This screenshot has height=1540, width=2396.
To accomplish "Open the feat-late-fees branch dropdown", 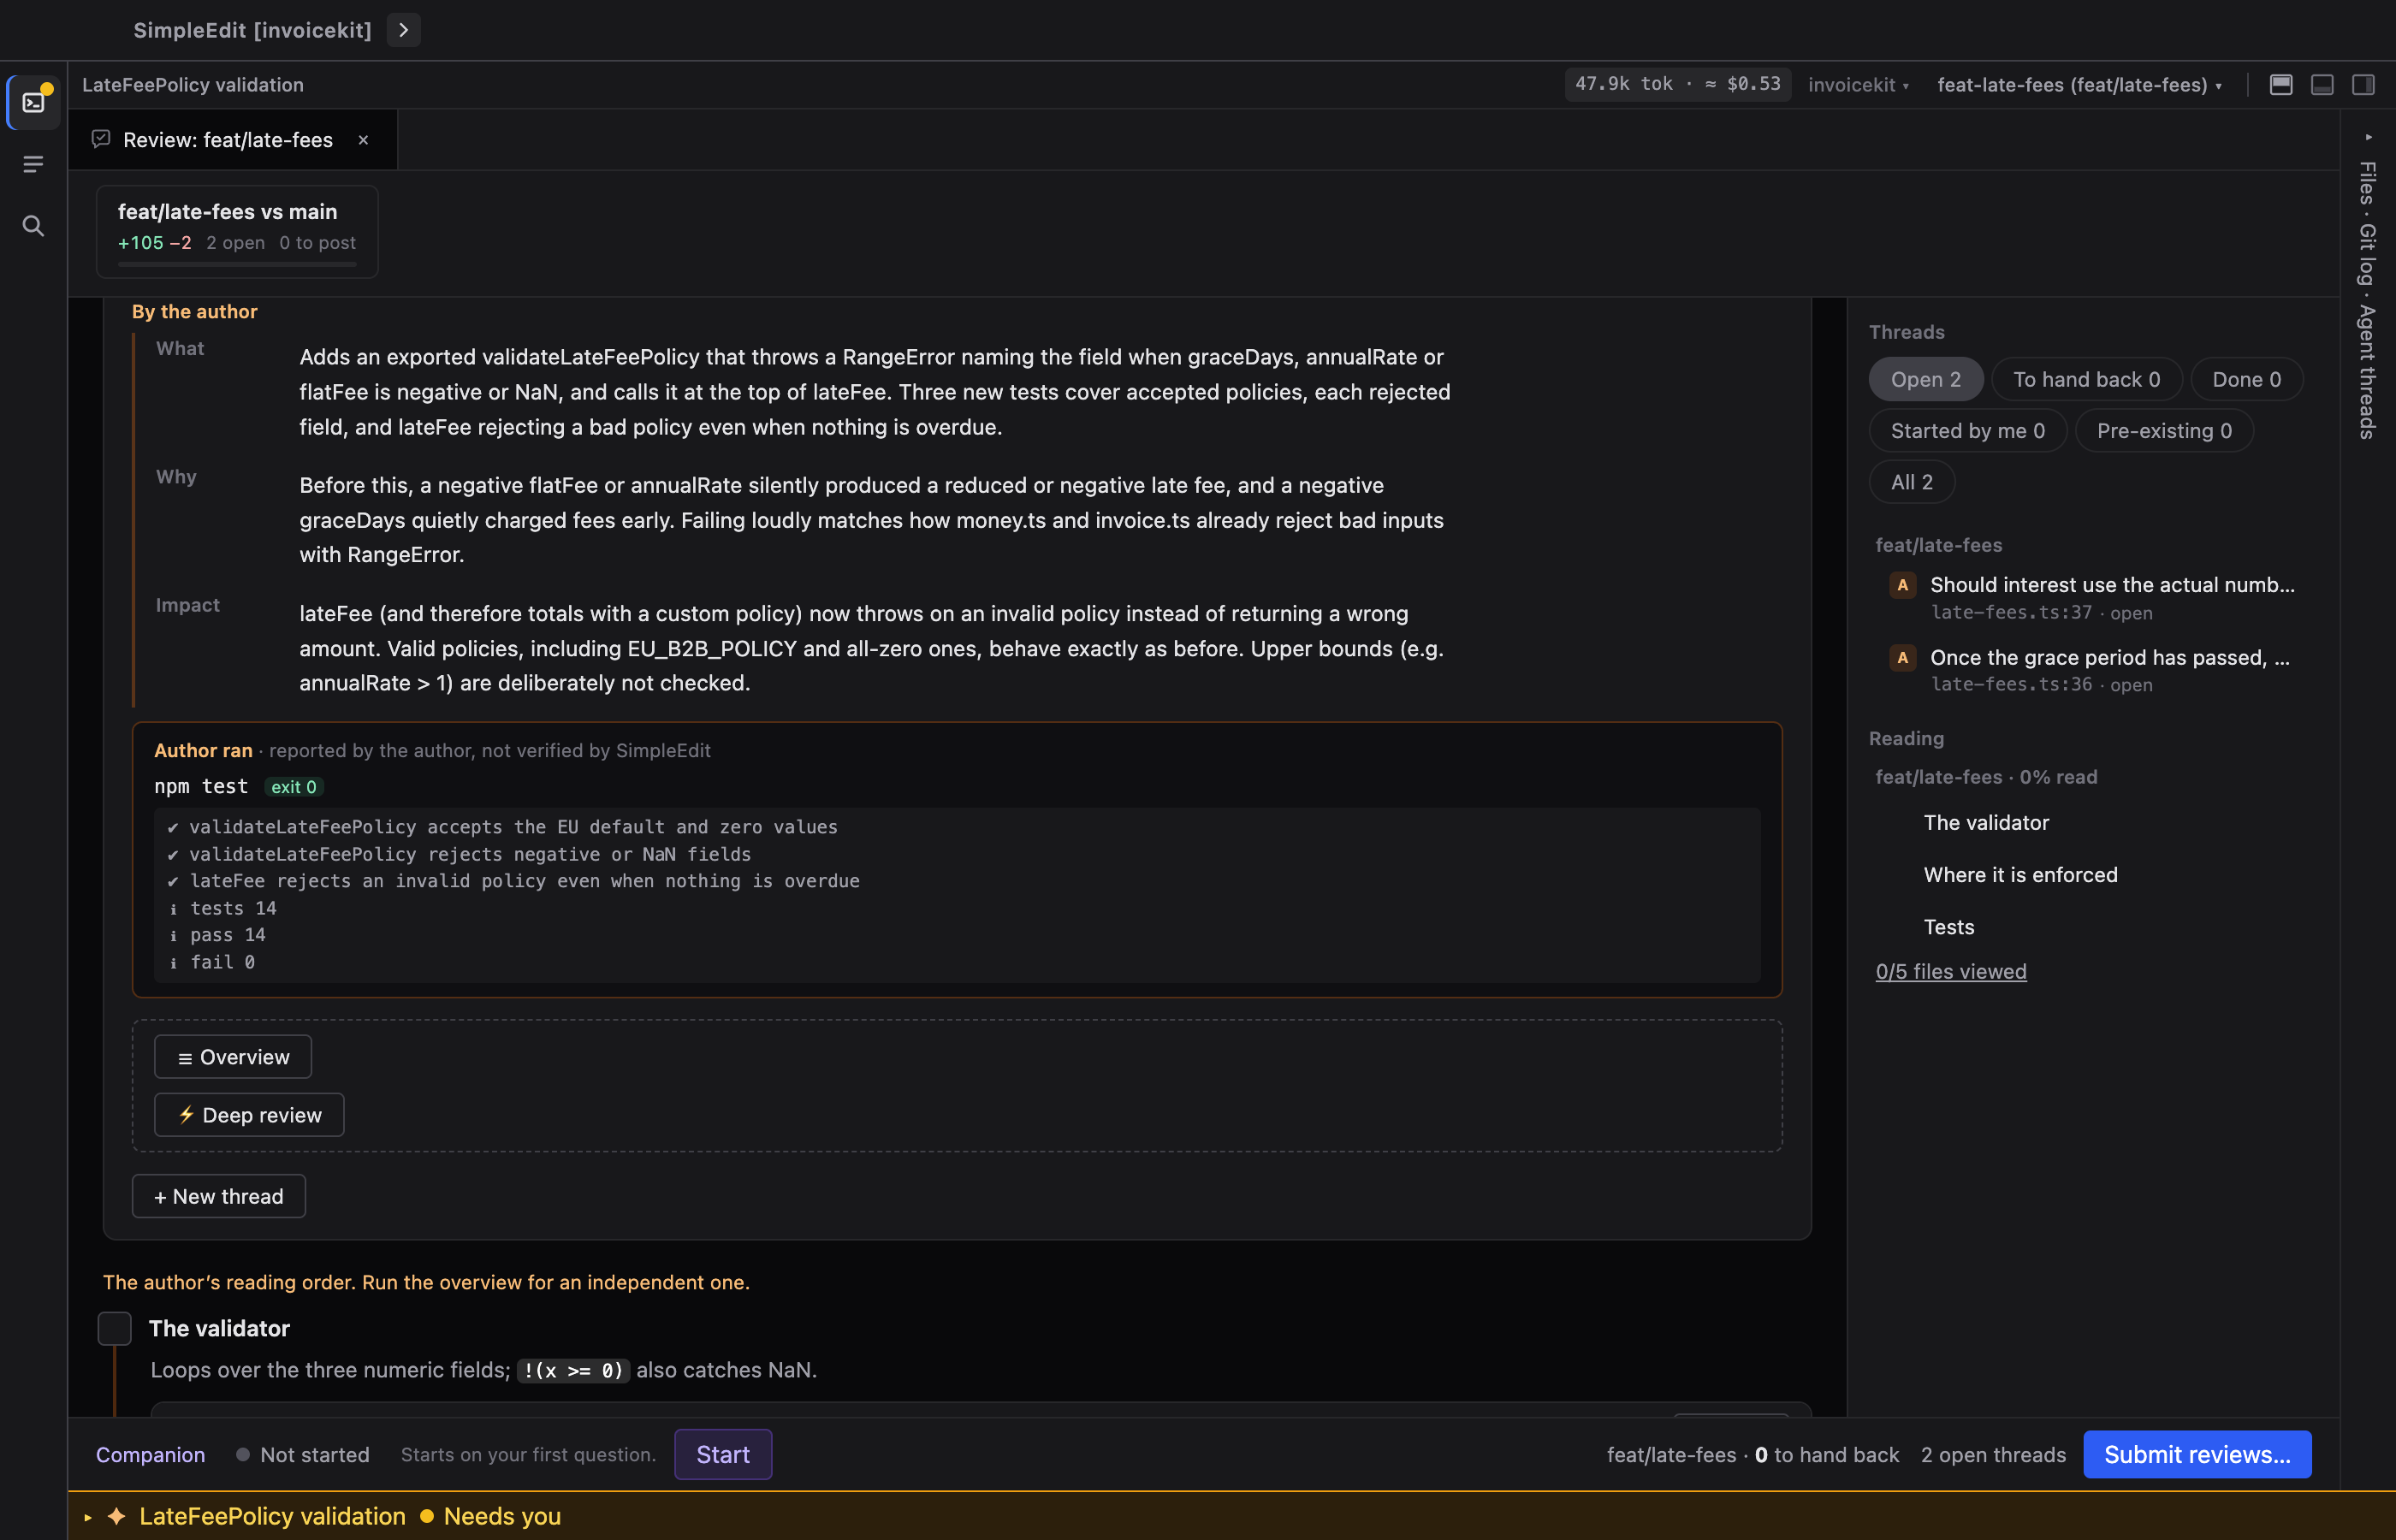I will point(2079,85).
